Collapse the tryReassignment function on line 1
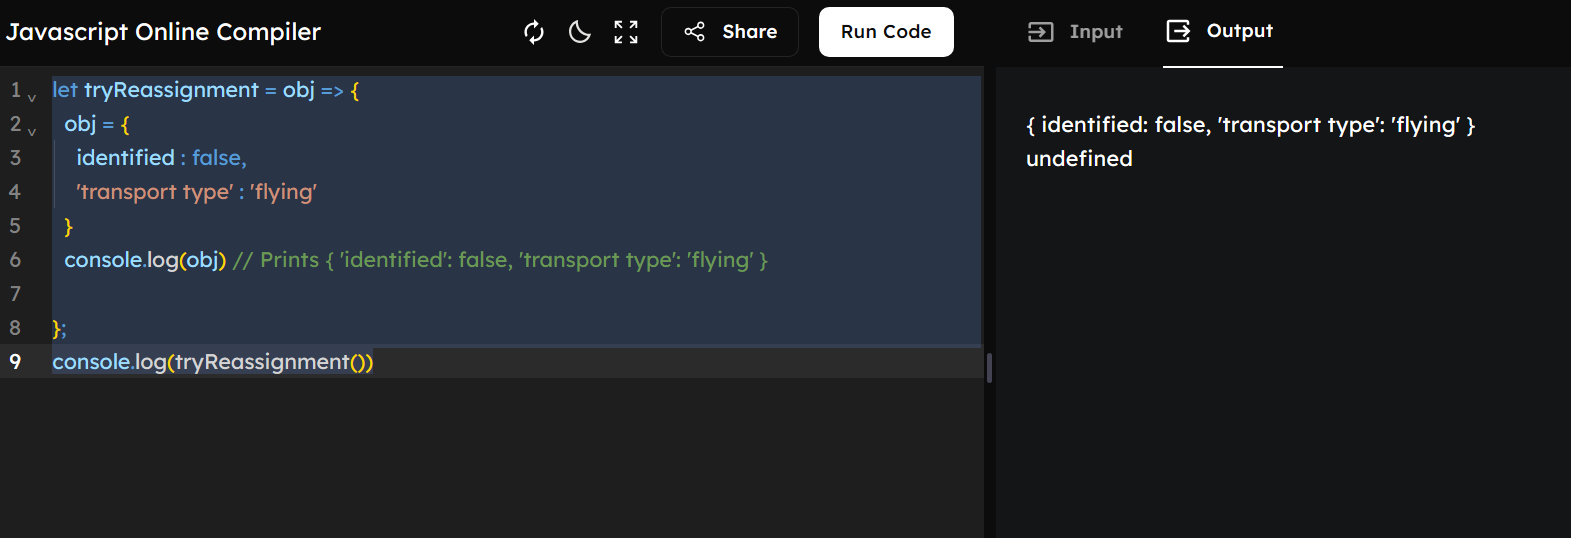Image resolution: width=1571 pixels, height=538 pixels. click(x=32, y=97)
